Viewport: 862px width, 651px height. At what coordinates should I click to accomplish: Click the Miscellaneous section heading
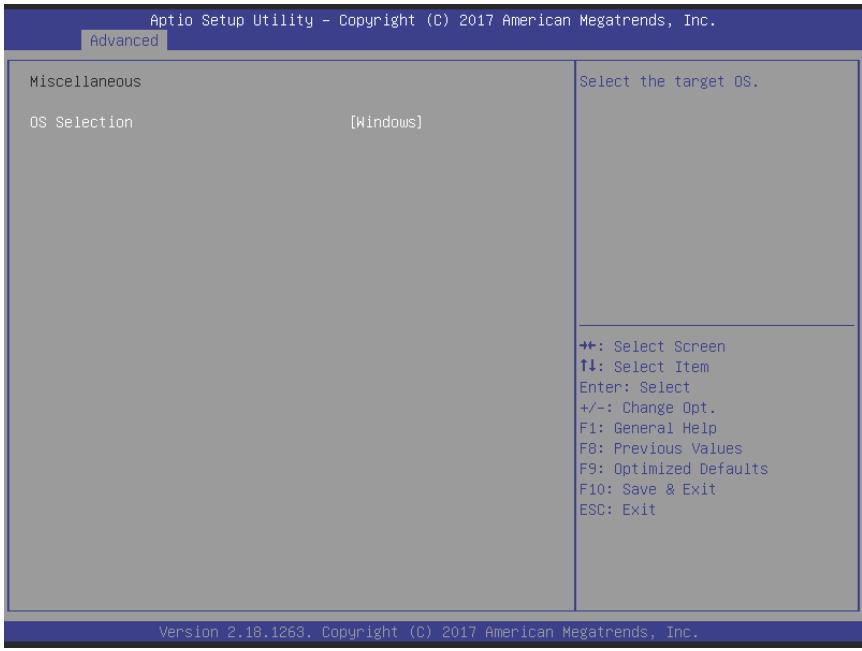85,81
